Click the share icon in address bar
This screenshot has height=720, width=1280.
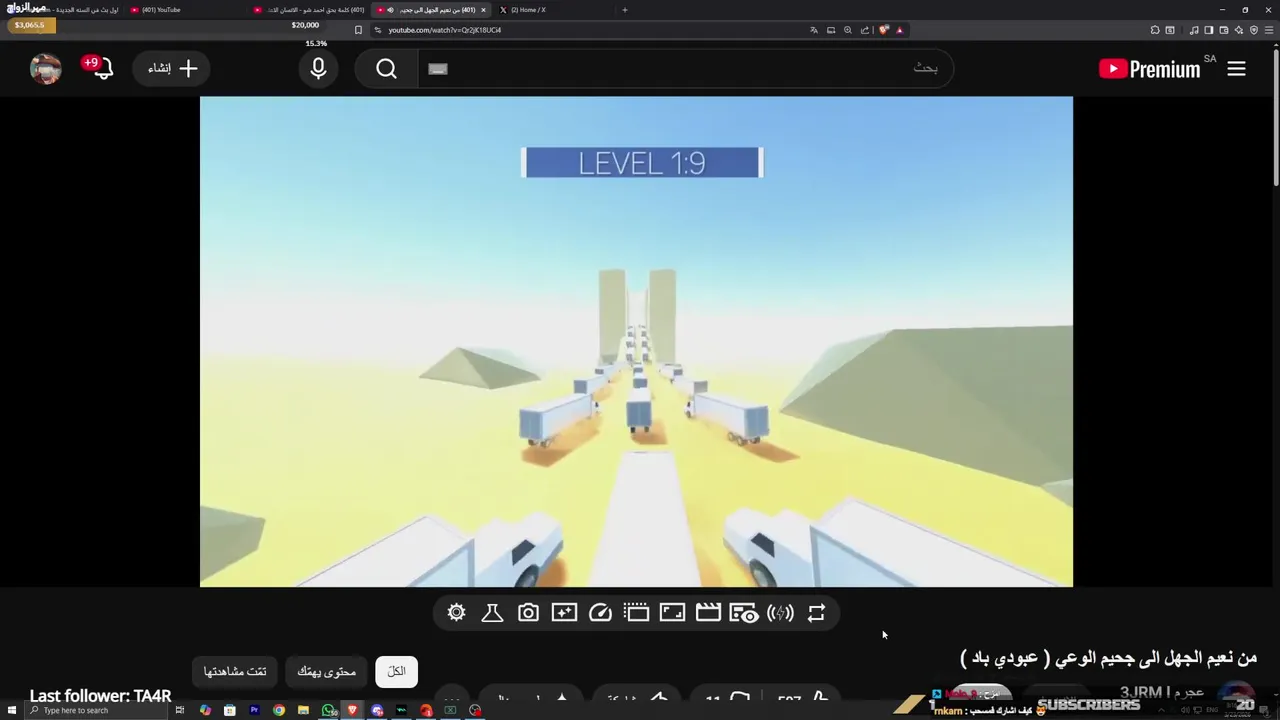click(865, 30)
